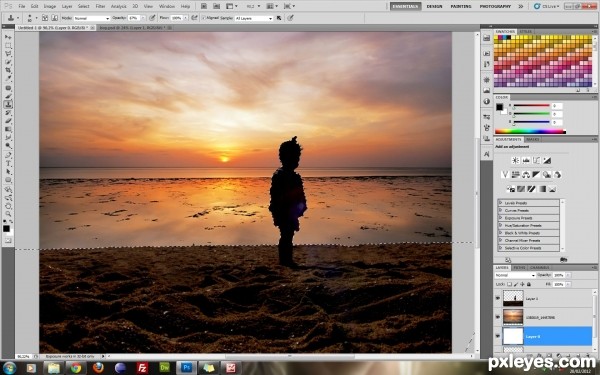Add a Color Balance adjustment layer

(x=526, y=174)
